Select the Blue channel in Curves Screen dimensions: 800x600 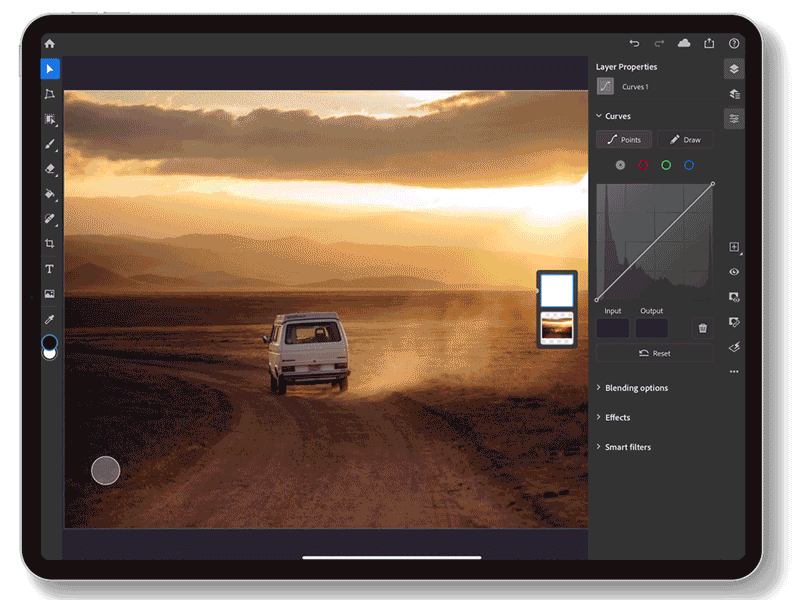coord(688,165)
